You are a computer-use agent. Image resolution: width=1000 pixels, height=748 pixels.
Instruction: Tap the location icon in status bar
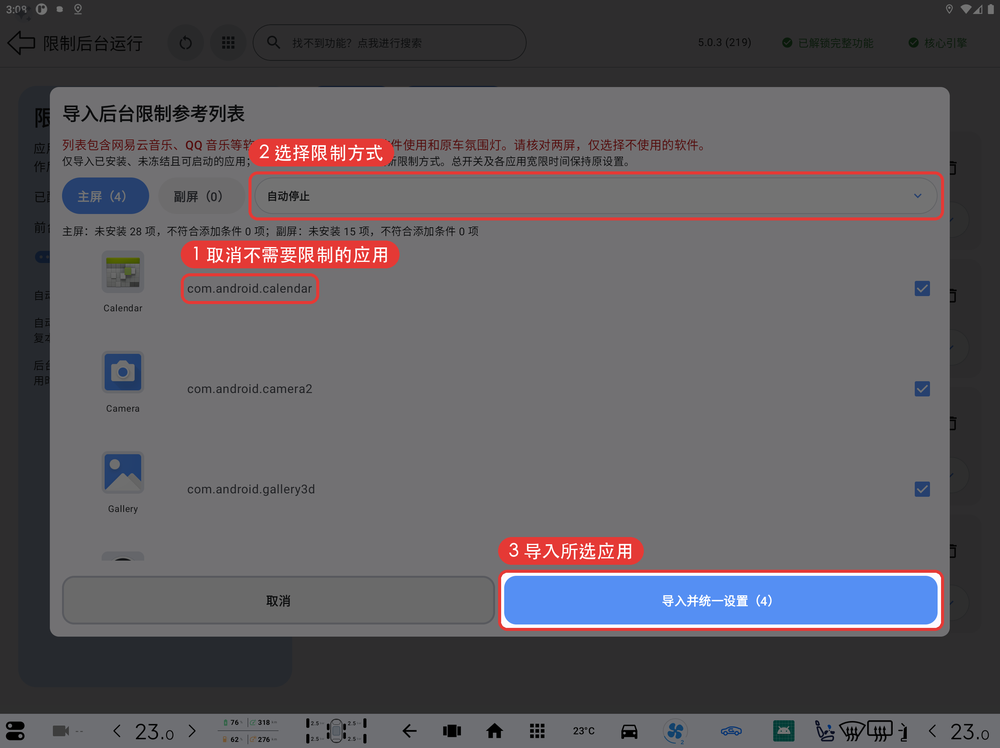click(949, 9)
